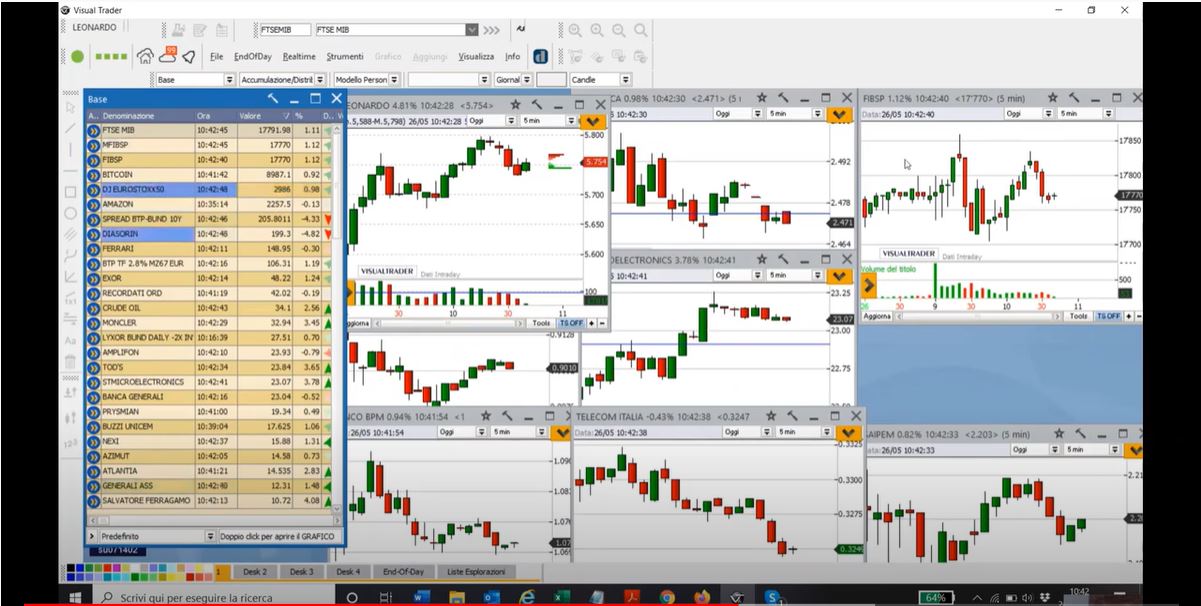Image resolution: width=1201 pixels, height=606 pixels.
Task: Open Excel from the Windows taskbar
Action: pos(560,597)
